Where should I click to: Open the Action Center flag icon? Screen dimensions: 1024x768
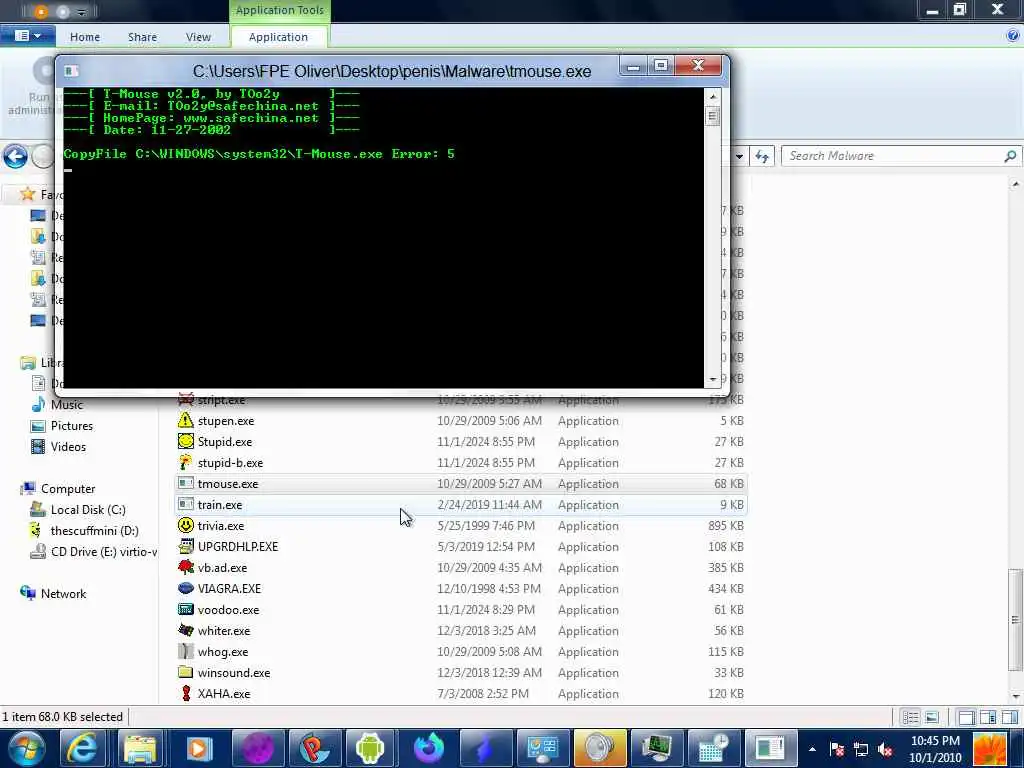(x=836, y=750)
